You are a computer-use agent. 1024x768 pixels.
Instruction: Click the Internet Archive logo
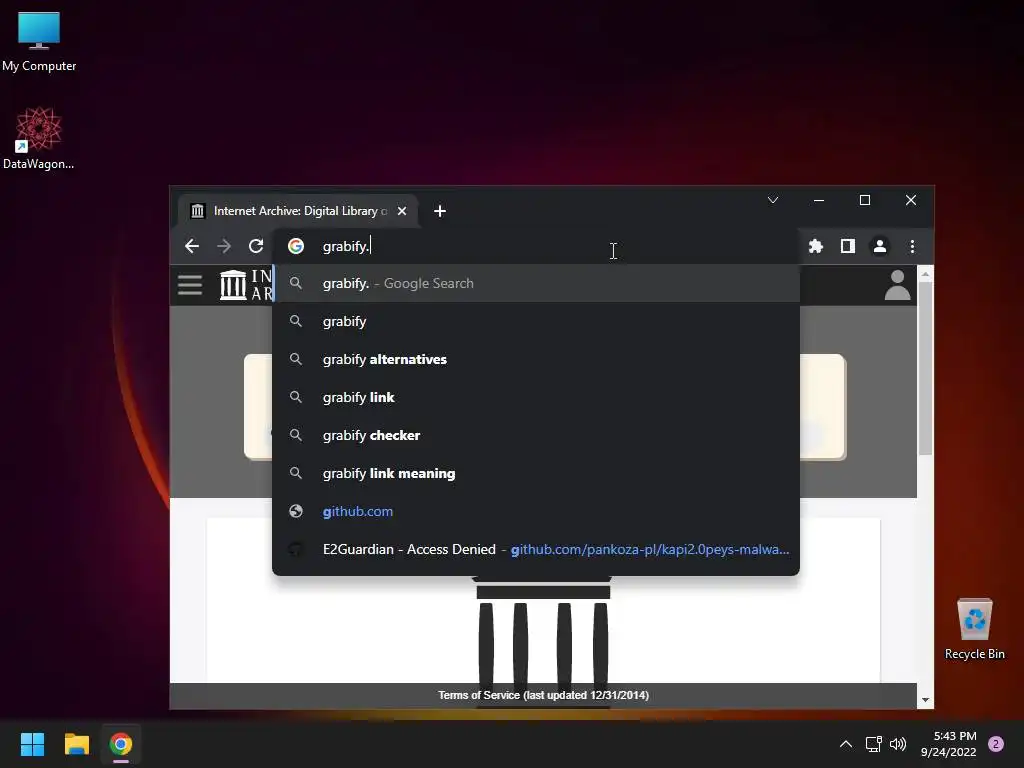(246, 285)
